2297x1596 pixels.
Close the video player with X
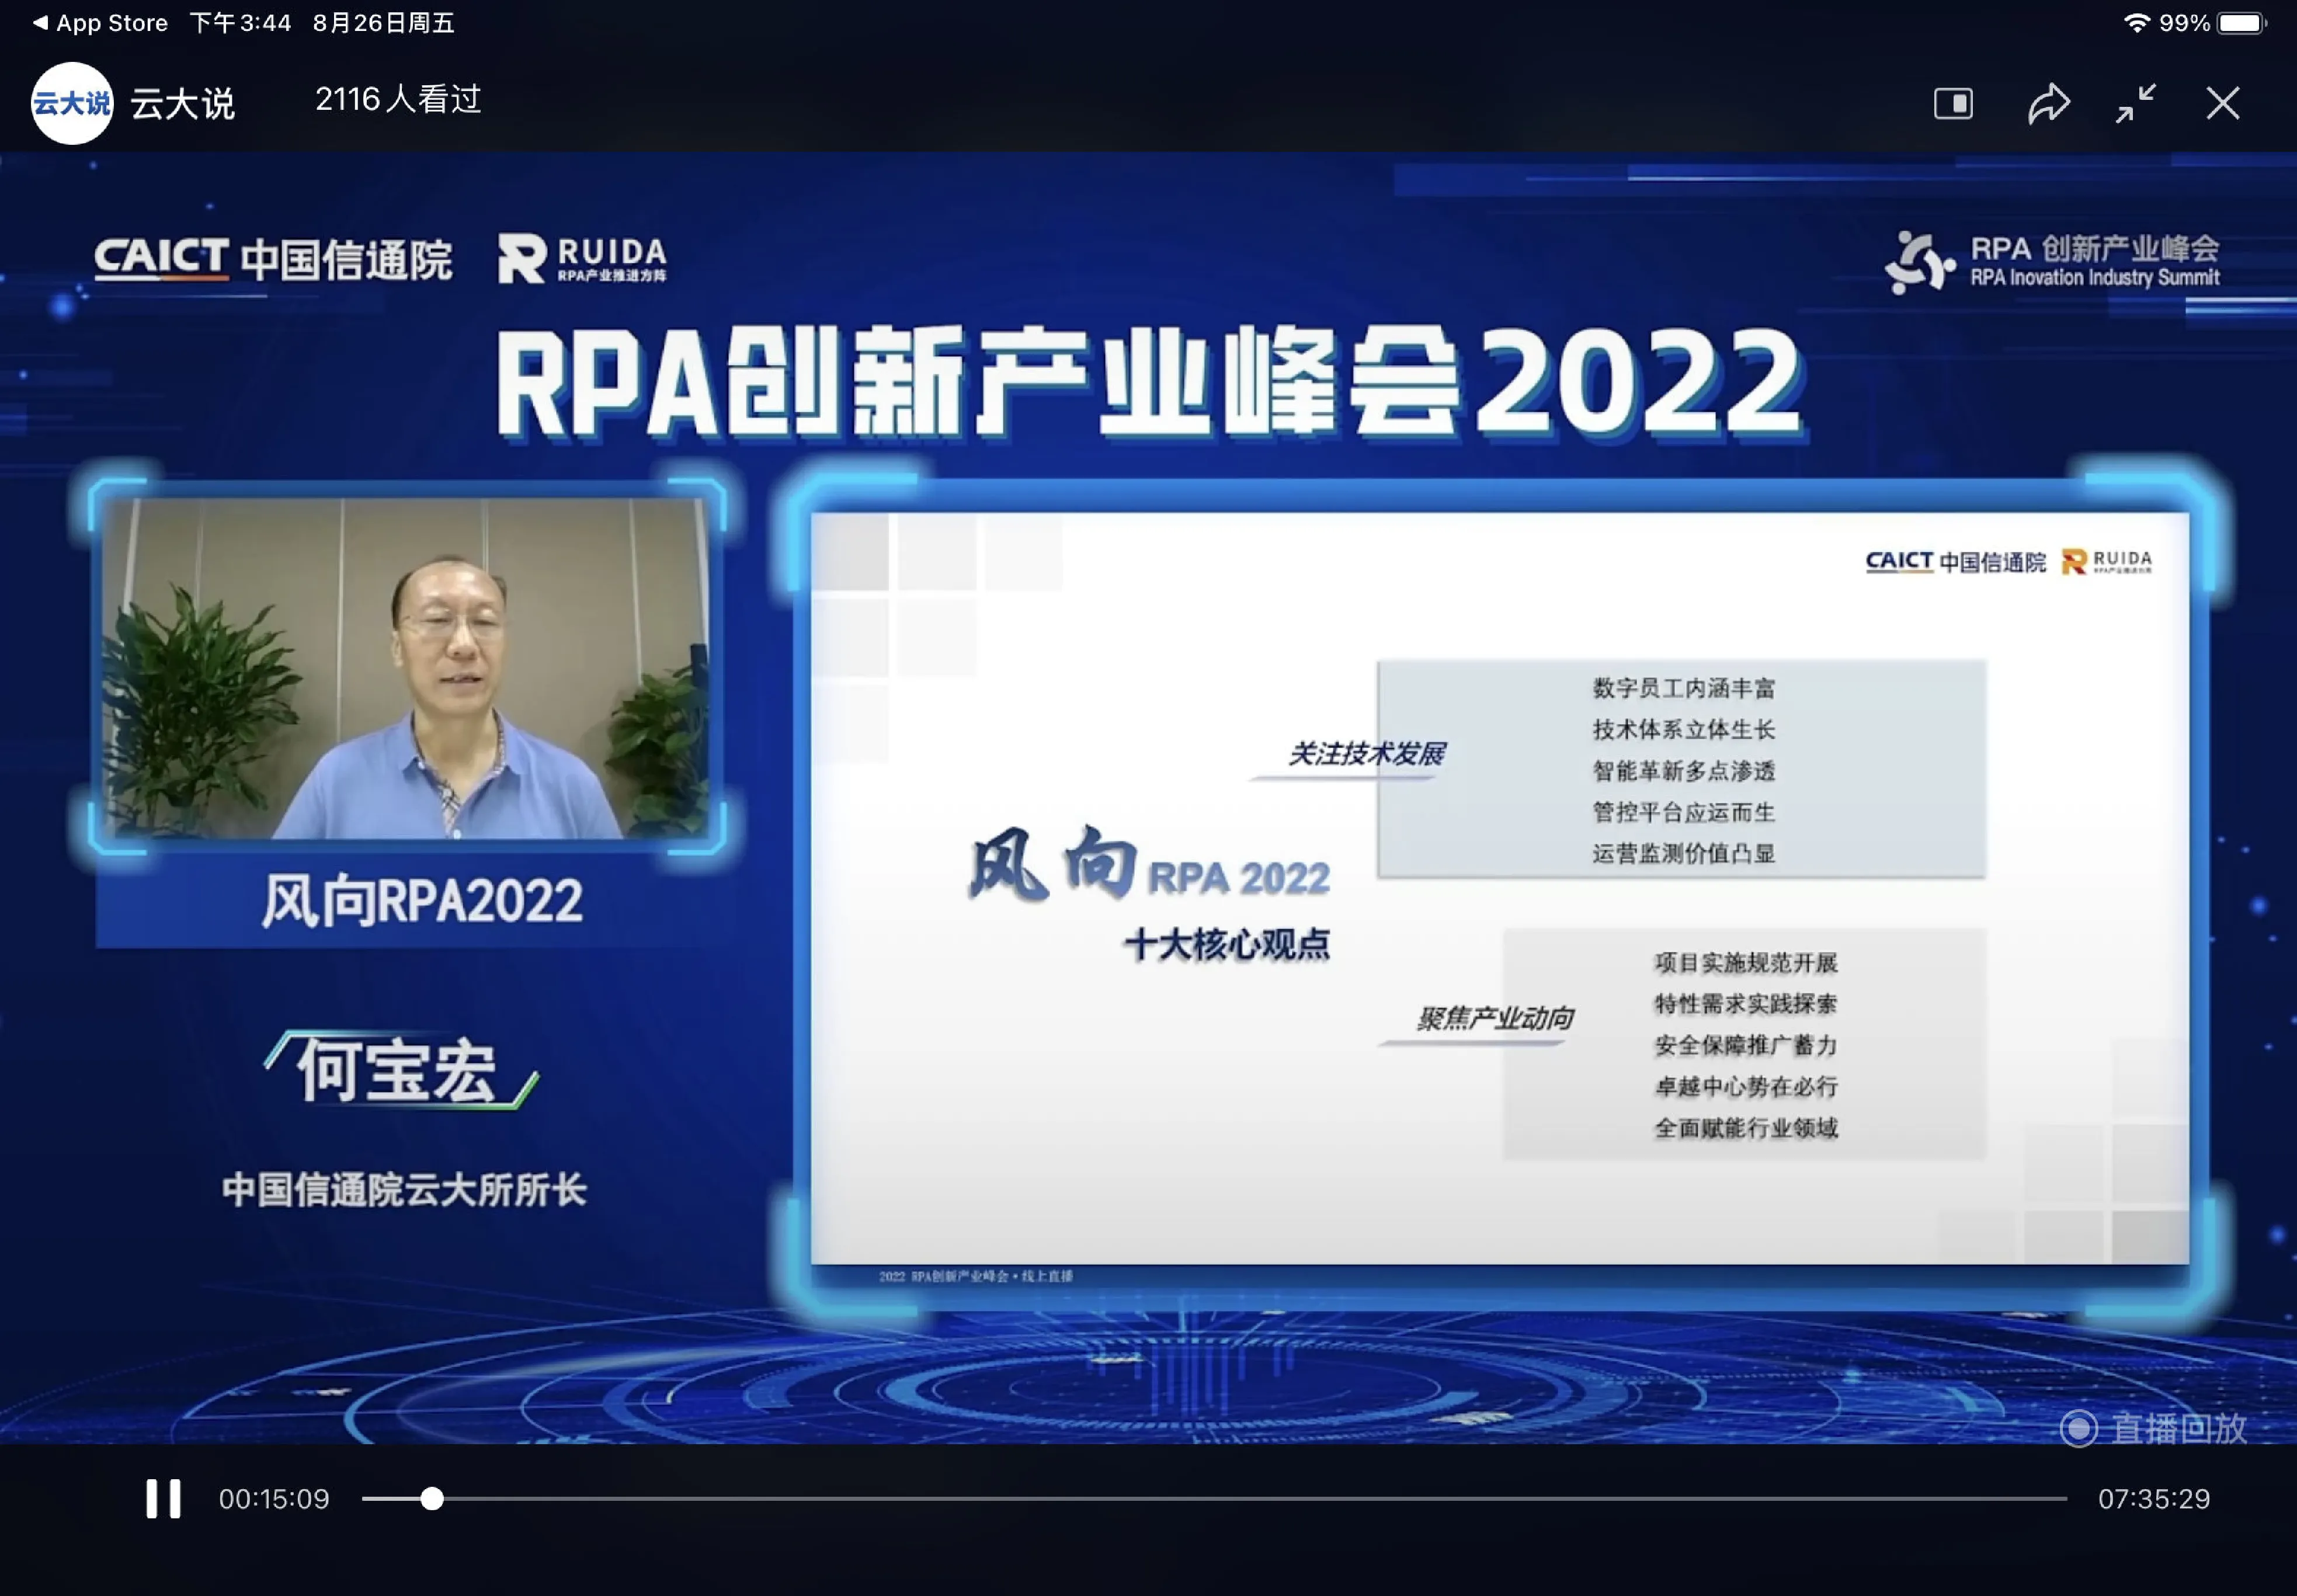(x=2223, y=103)
